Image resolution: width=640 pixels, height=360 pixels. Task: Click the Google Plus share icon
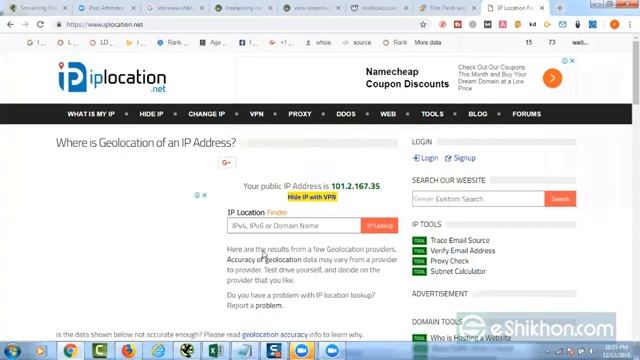227,162
